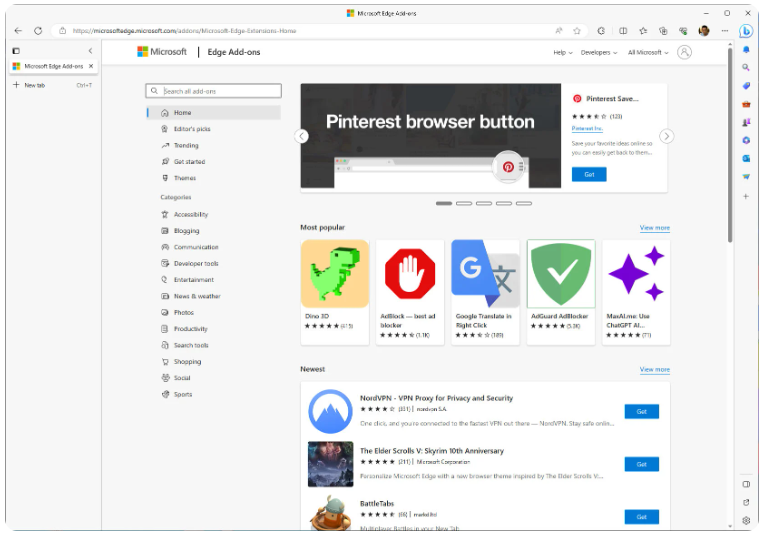
Task: Open the account sign-in avatar icon
Action: [684, 52]
